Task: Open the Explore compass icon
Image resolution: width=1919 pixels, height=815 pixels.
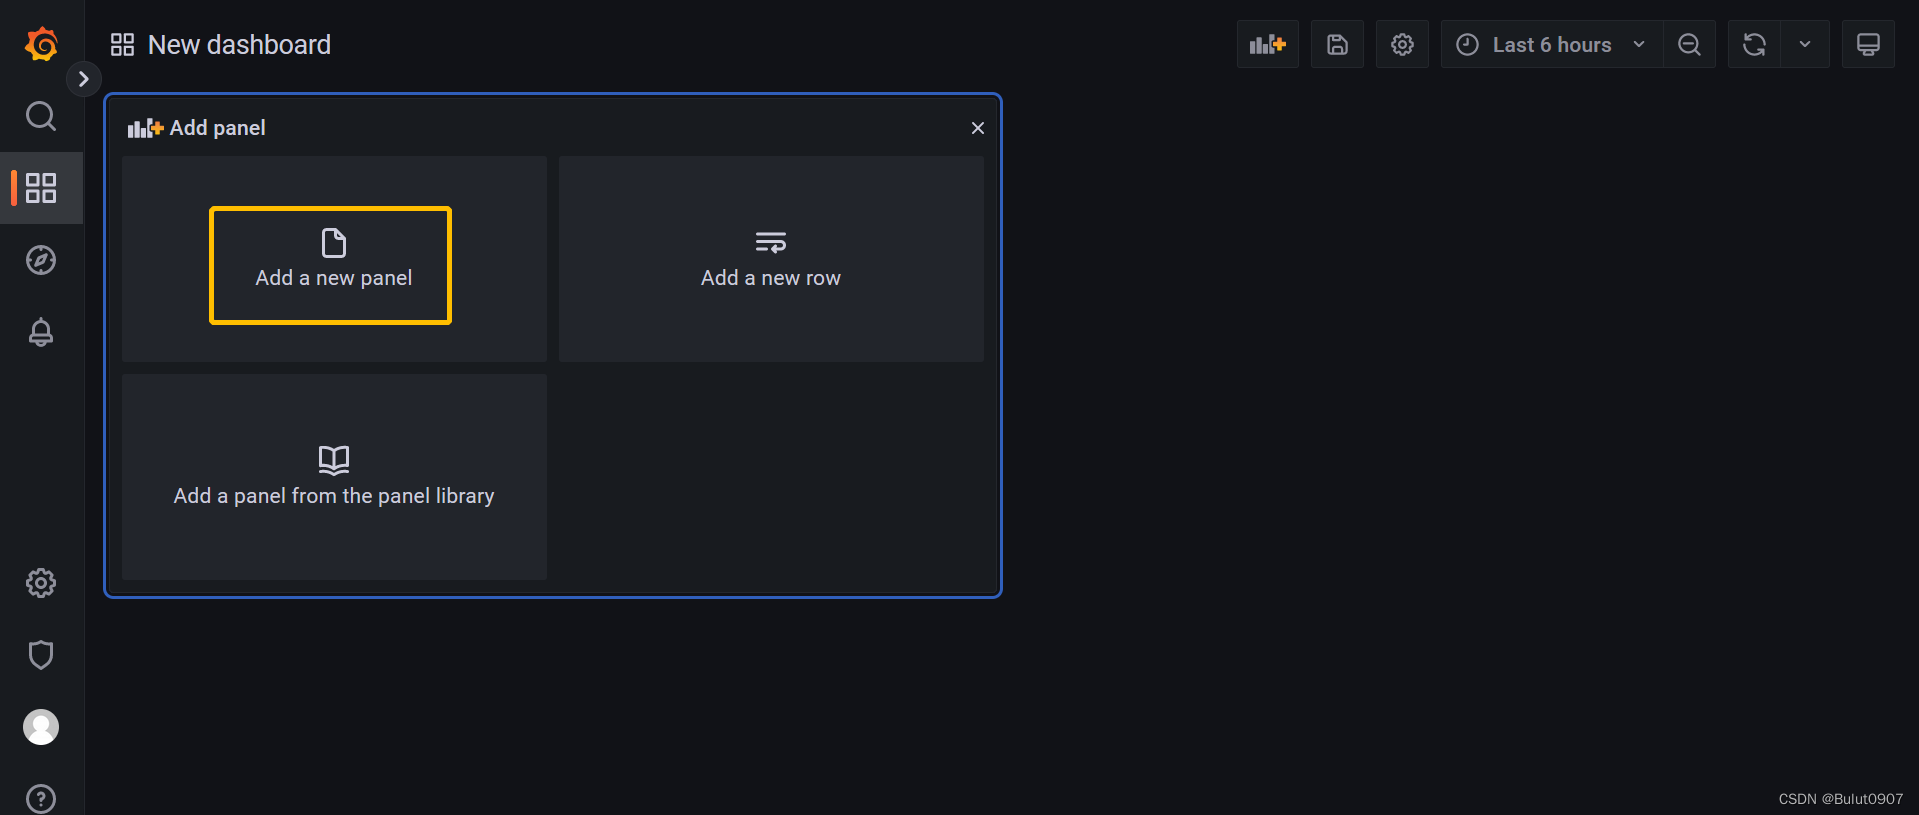Action: pyautogui.click(x=41, y=260)
